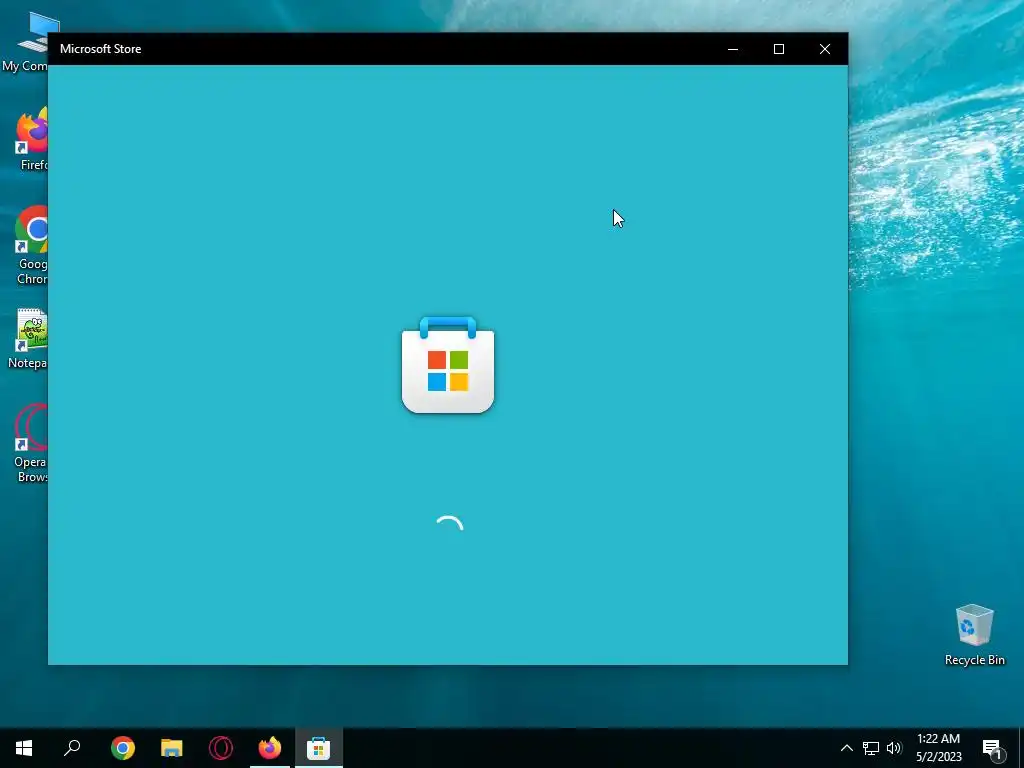The width and height of the screenshot is (1024, 768).
Task: Select the Recycle Bin desktop icon
Action: point(974,635)
